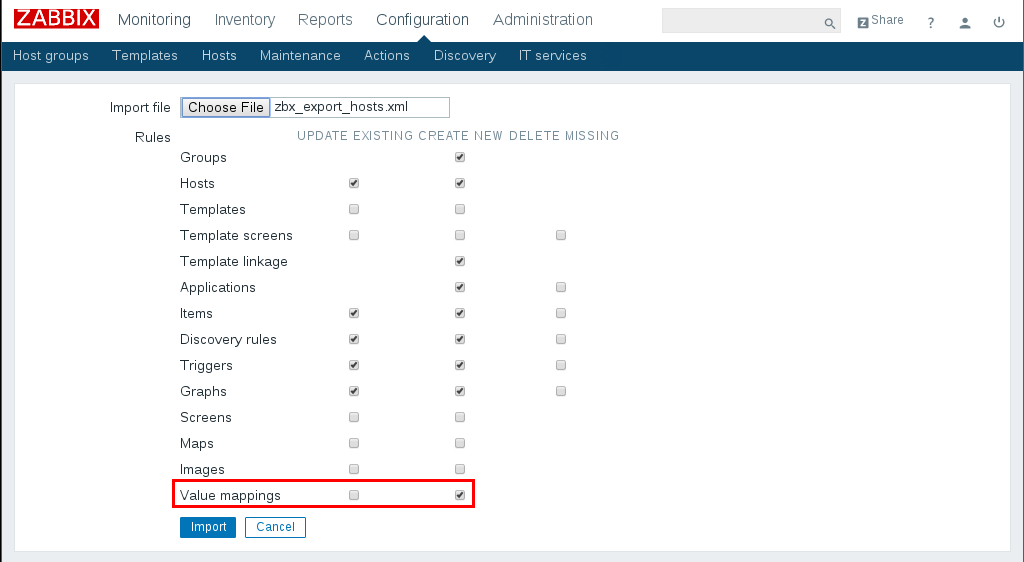Click the DELETE MISSING column header
Screen dimensions: 1024x562
(564, 136)
